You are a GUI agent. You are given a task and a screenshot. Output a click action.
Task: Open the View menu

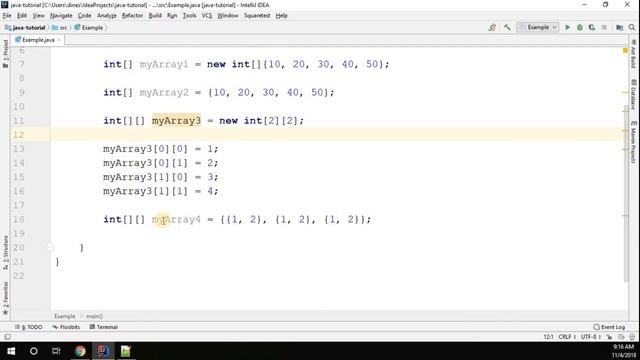pyautogui.click(x=38, y=16)
